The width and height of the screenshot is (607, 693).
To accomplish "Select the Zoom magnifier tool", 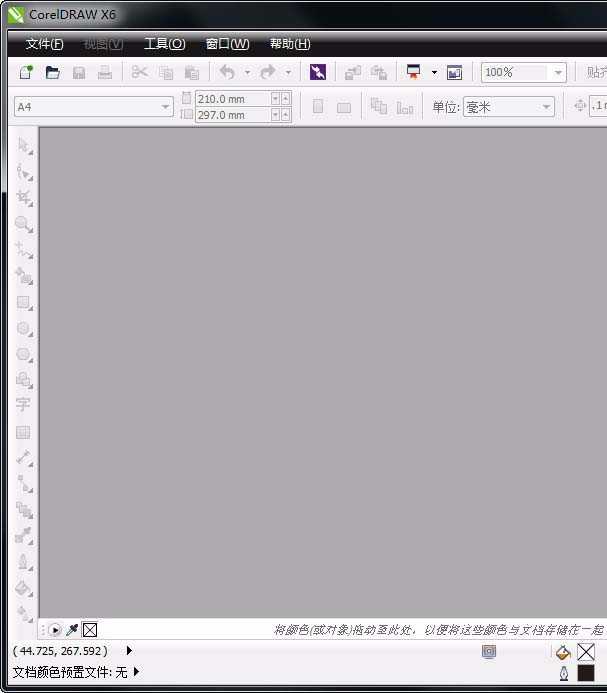I will tap(23, 224).
